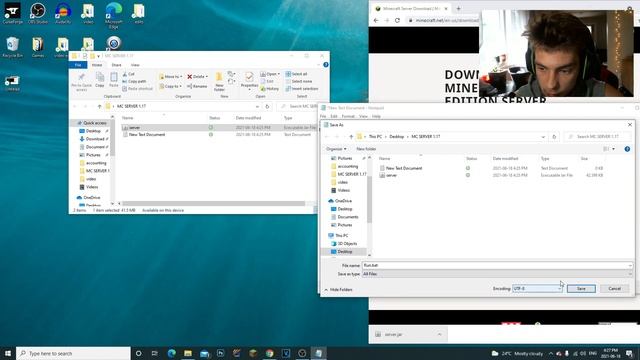Screen dimensions: 640x360
Task: Click the Explorer help question mark icon
Action: [x=326, y=64]
